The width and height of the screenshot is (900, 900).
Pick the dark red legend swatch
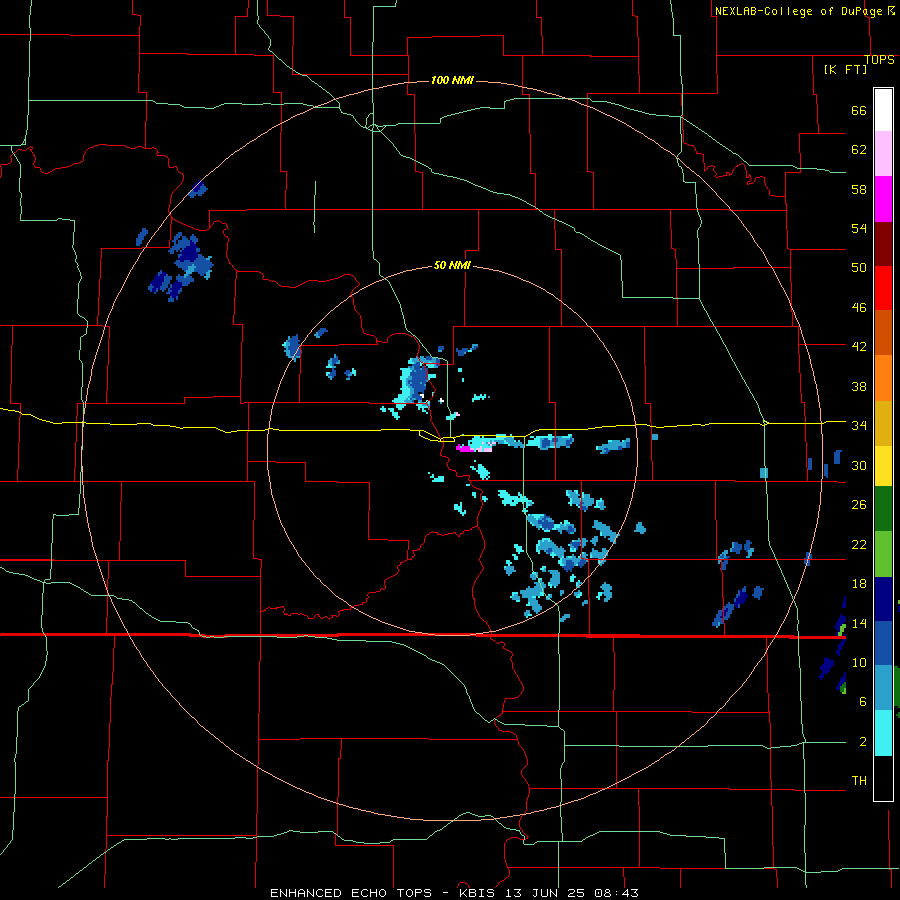883,243
